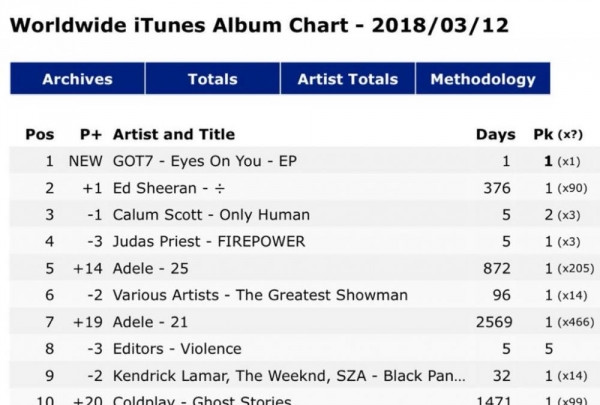View the Methodology tab
The image size is (600, 405).
point(482,79)
